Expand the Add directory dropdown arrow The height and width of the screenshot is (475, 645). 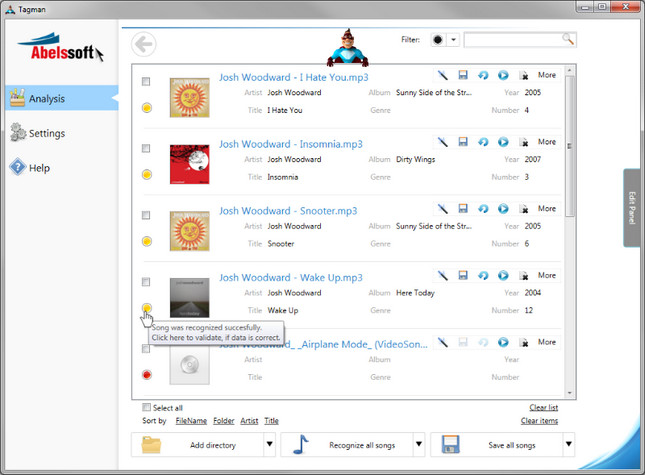click(x=269, y=445)
